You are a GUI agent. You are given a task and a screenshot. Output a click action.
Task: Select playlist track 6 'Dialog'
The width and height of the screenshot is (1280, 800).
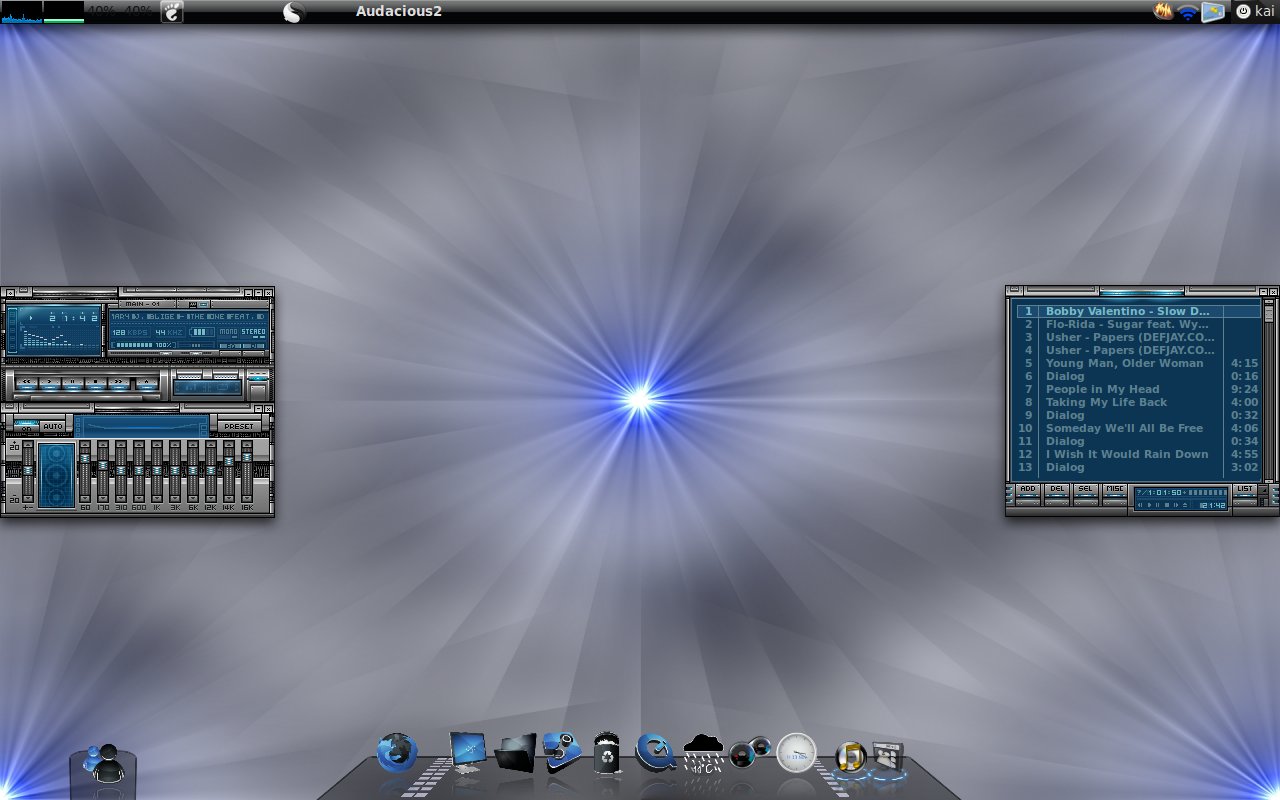(x=1138, y=376)
